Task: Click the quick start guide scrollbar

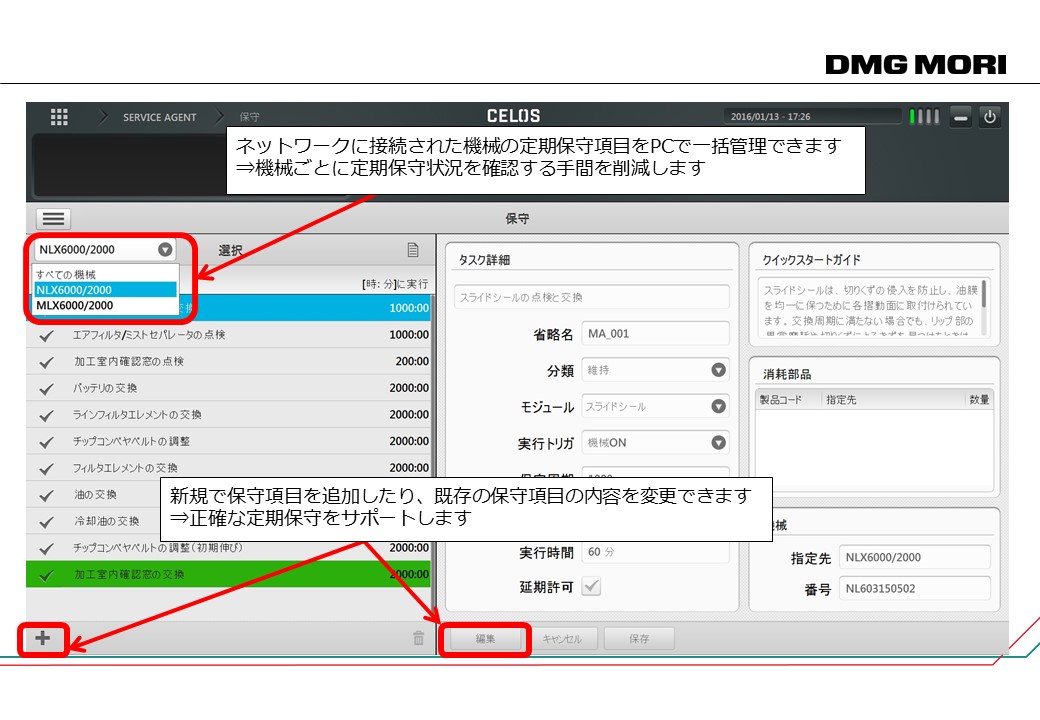Action: tap(984, 306)
